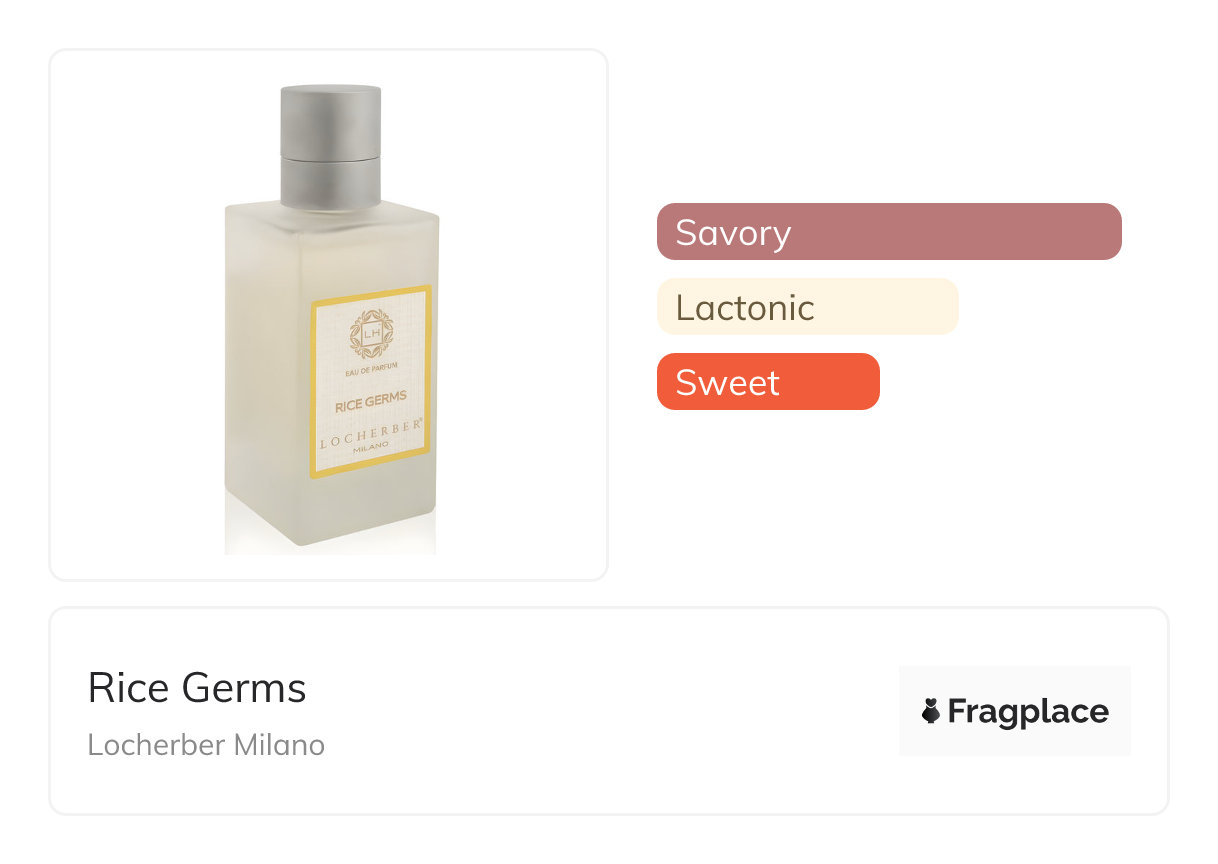The height and width of the screenshot is (864, 1218).
Task: Click the Rice Germs perfume title
Action: (x=197, y=688)
